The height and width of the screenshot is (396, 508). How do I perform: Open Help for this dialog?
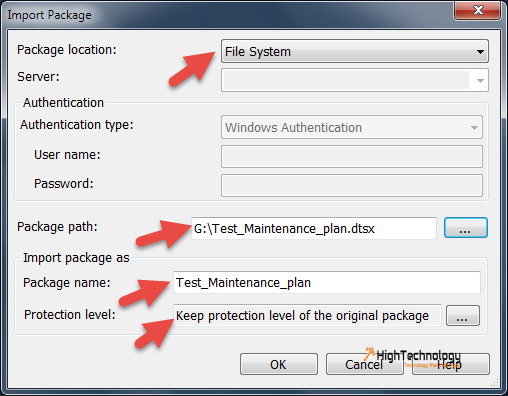tap(451, 364)
